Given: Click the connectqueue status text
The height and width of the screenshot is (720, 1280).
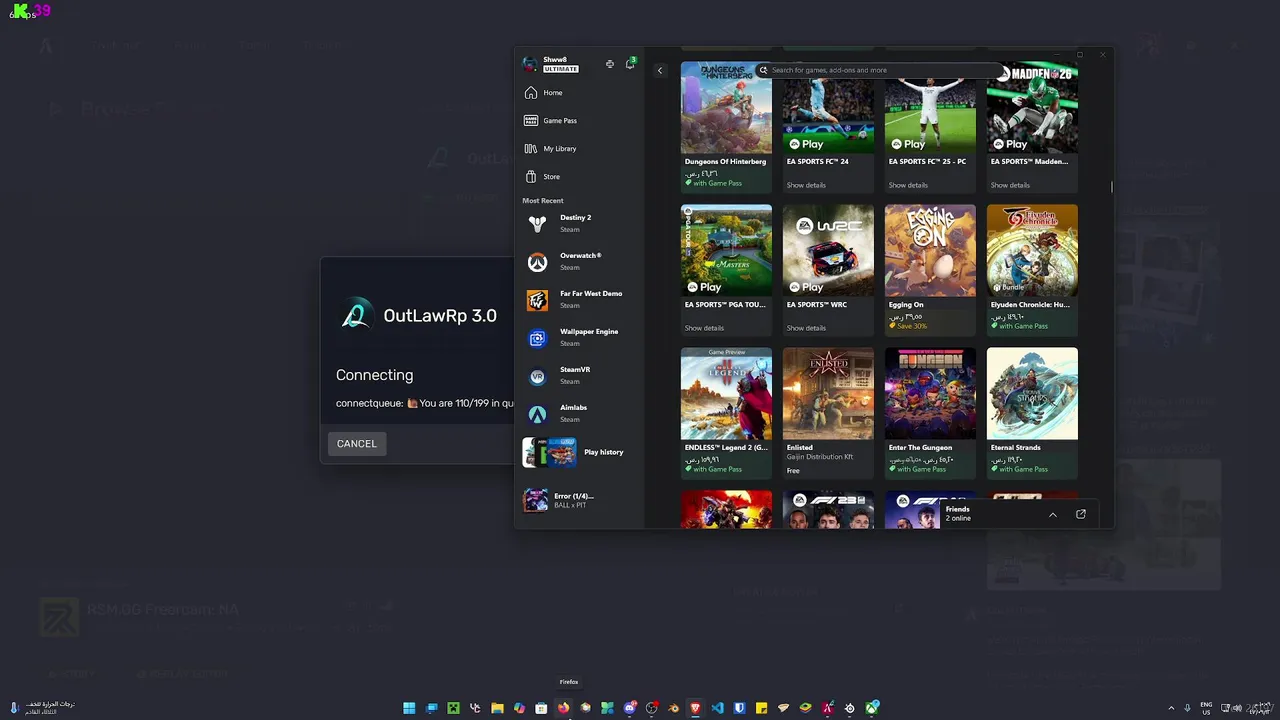Looking at the screenshot, I should (x=425, y=404).
